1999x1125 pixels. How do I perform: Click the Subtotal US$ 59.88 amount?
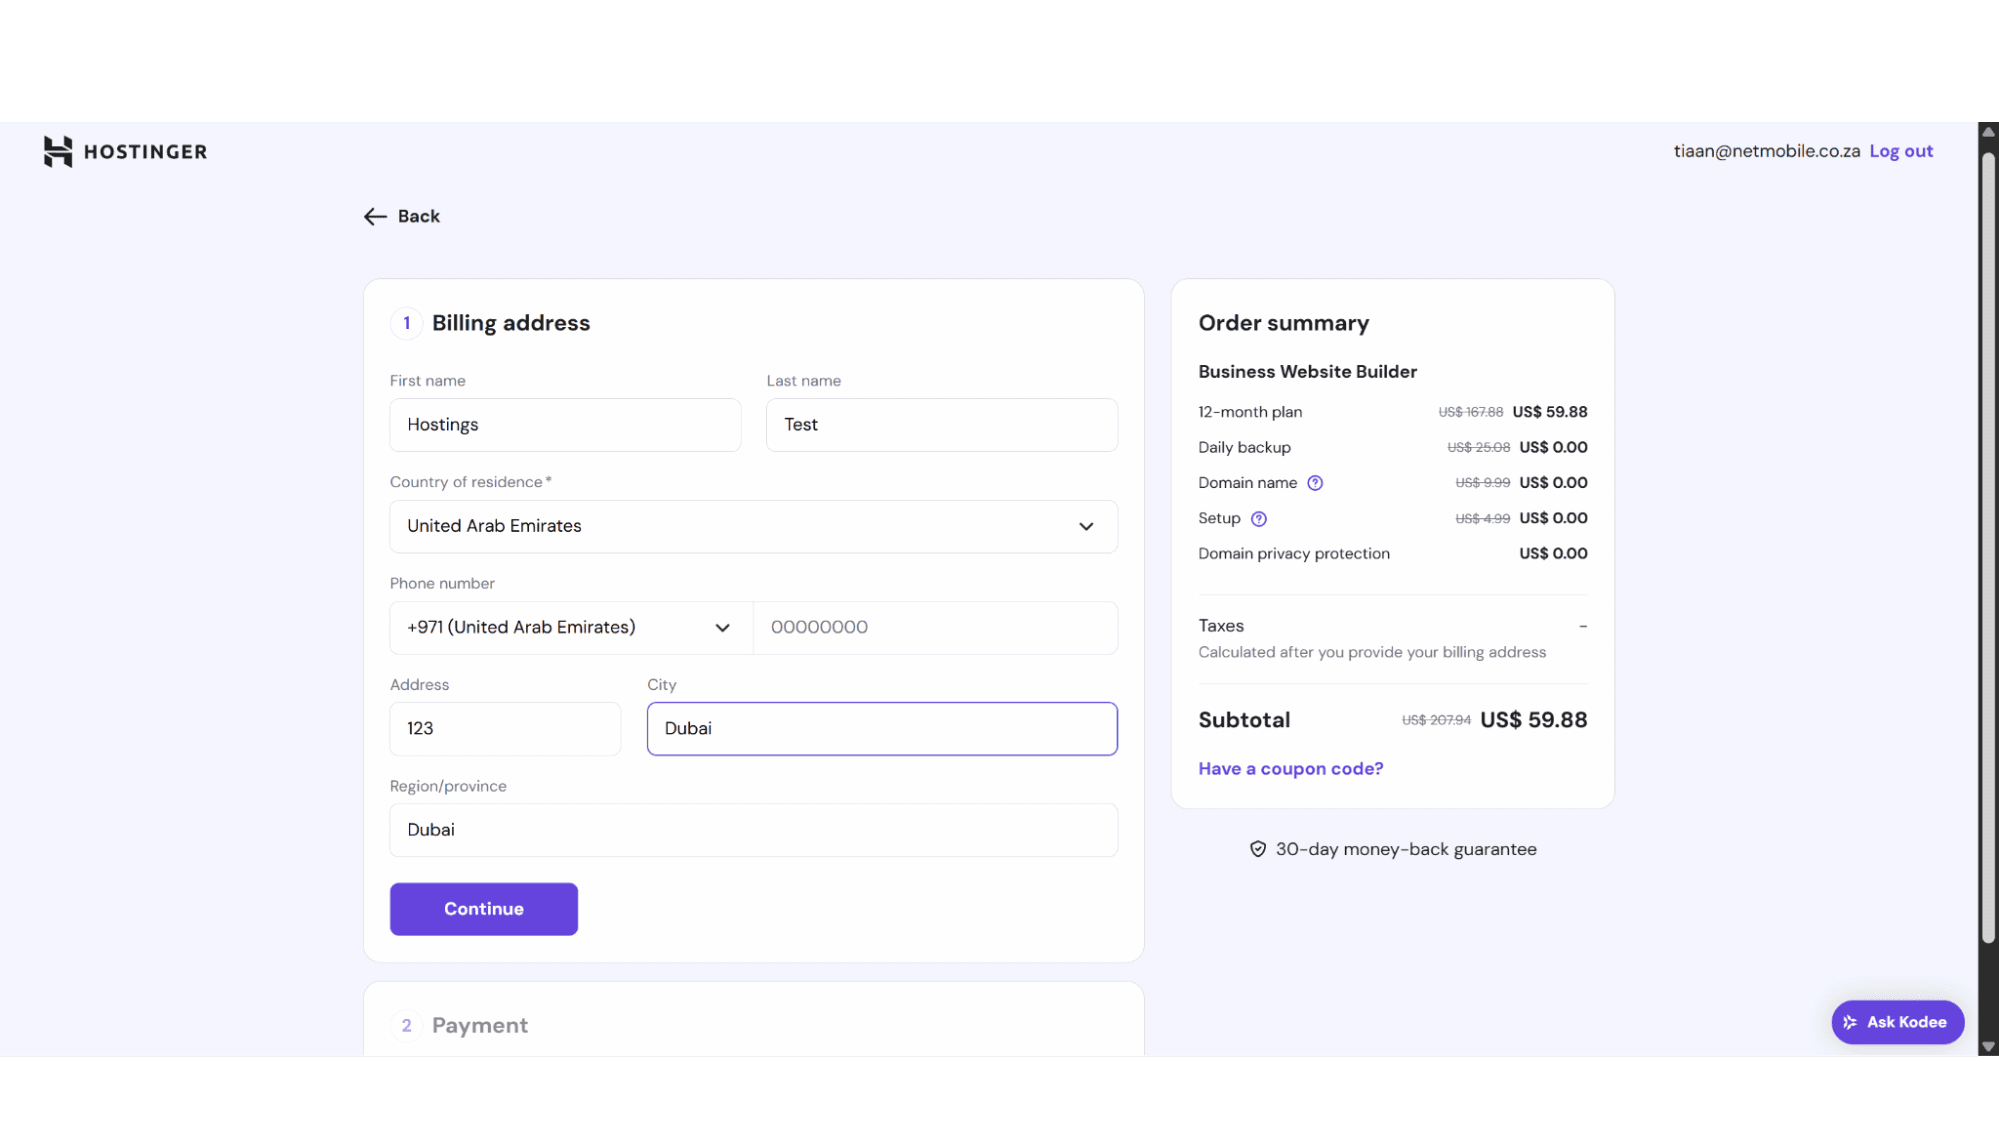[1533, 720]
